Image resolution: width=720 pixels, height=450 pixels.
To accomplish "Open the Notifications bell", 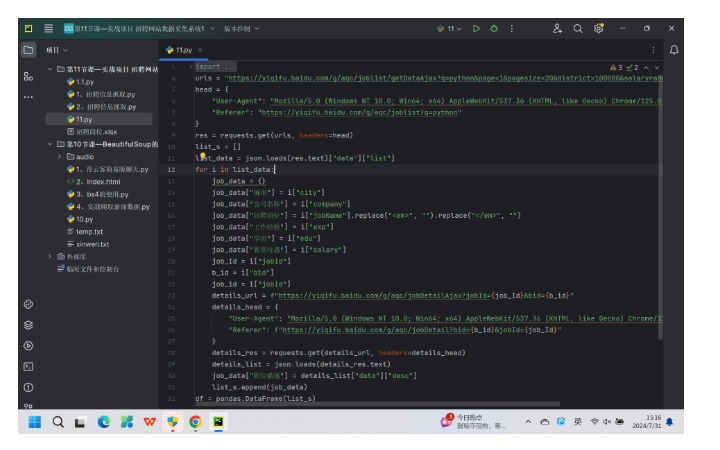I will [674, 50].
